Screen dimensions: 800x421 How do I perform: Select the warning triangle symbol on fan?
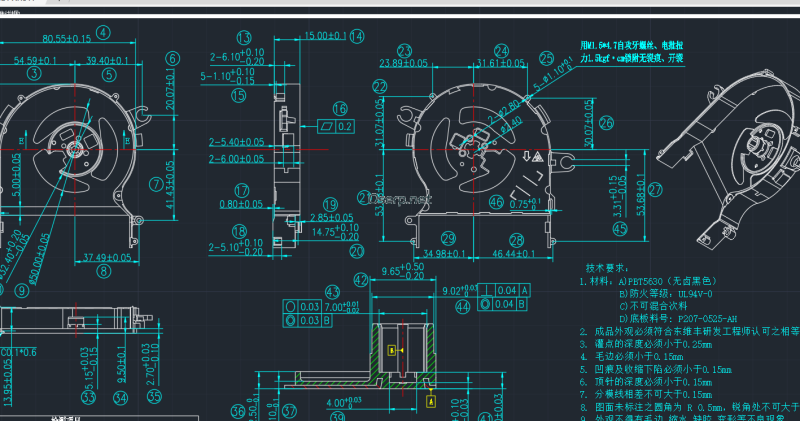point(537,156)
